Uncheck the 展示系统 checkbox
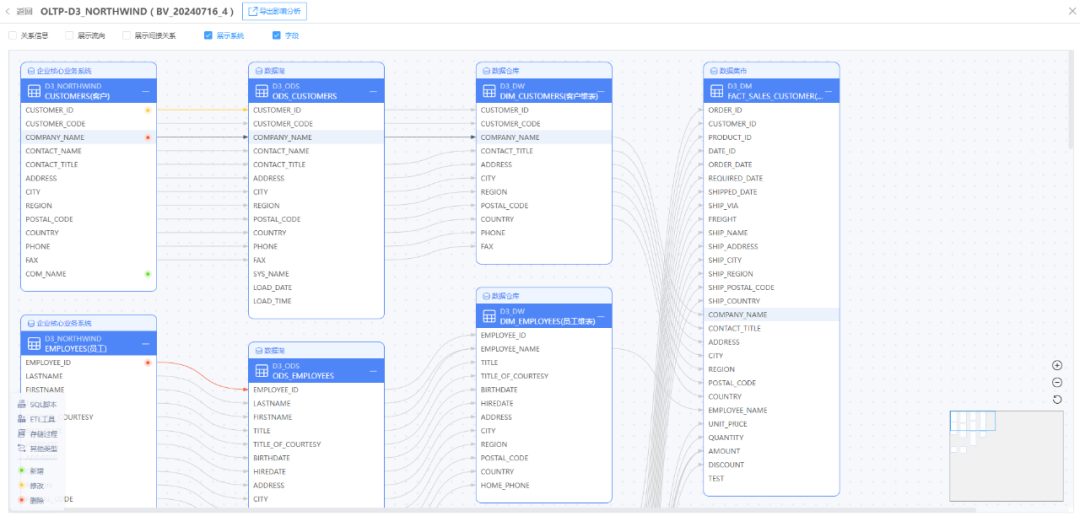The height and width of the screenshot is (516, 1080). click(x=208, y=35)
